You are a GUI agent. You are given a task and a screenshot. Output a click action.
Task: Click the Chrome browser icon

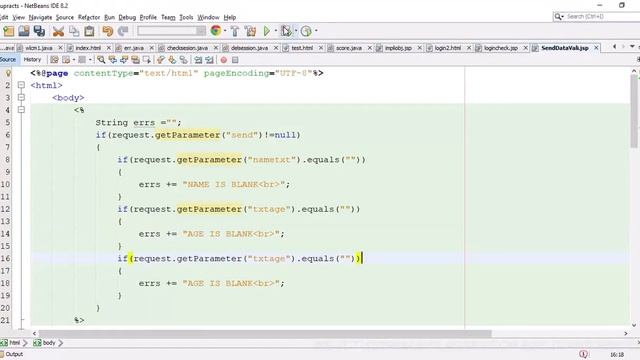(x=216, y=31)
